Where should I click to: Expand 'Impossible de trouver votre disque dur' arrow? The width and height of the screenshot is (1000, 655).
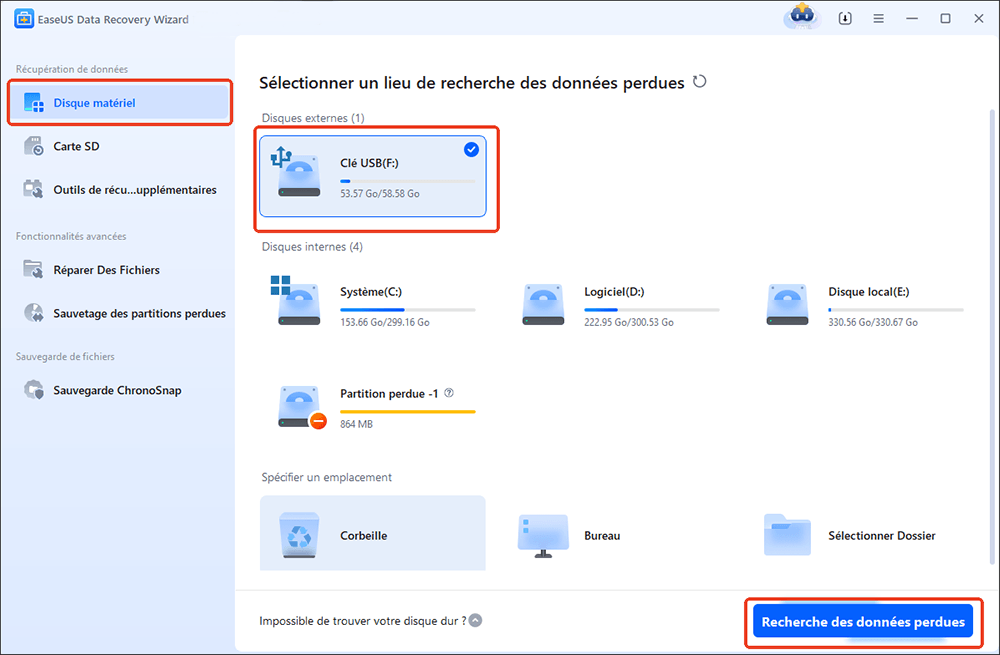(x=476, y=621)
